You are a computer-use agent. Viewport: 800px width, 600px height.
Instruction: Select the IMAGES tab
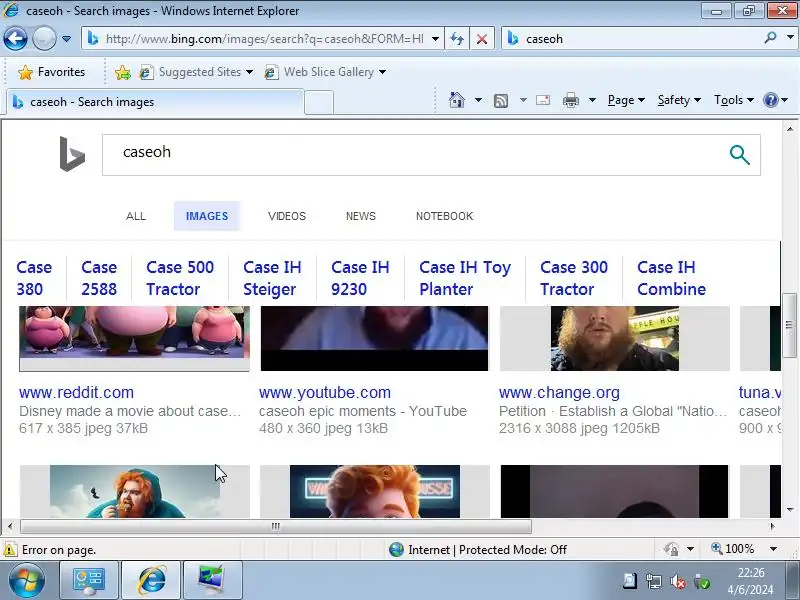[207, 216]
